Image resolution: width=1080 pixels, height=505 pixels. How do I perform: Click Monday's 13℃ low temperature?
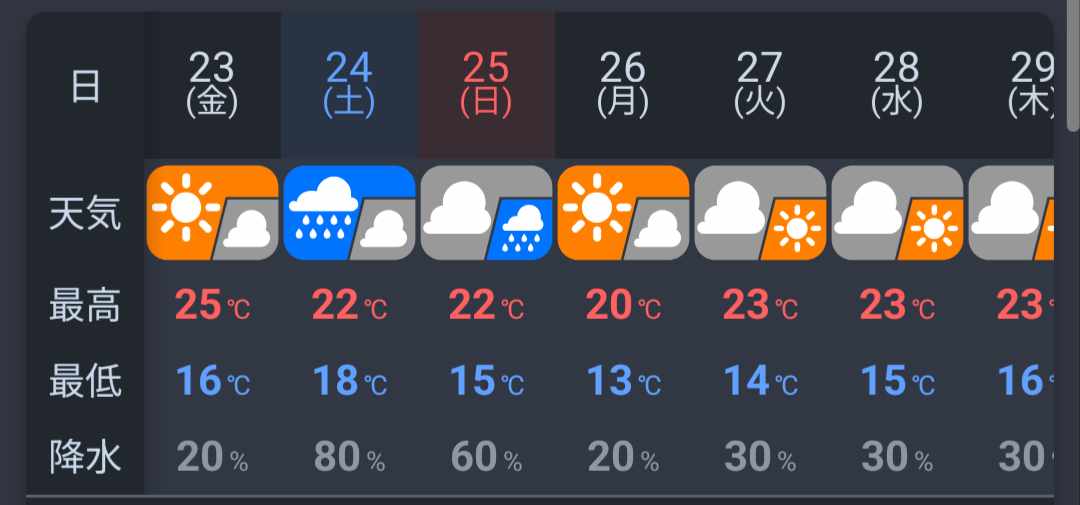click(x=623, y=381)
